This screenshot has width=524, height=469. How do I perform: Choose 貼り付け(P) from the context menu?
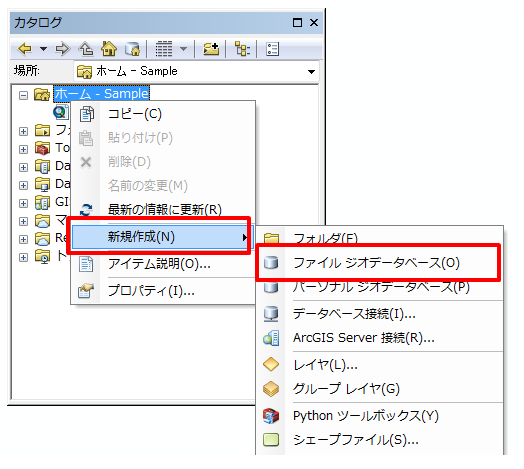coord(163,138)
